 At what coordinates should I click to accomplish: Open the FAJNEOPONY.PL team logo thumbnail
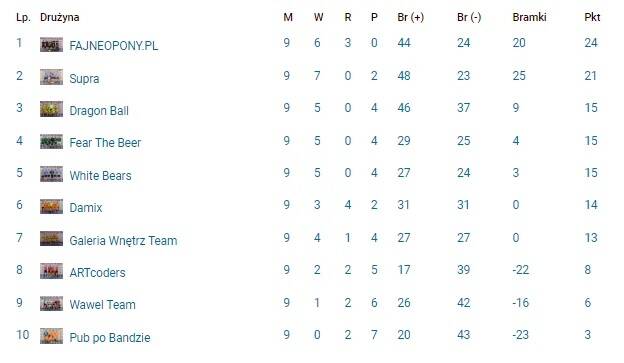click(x=51, y=45)
